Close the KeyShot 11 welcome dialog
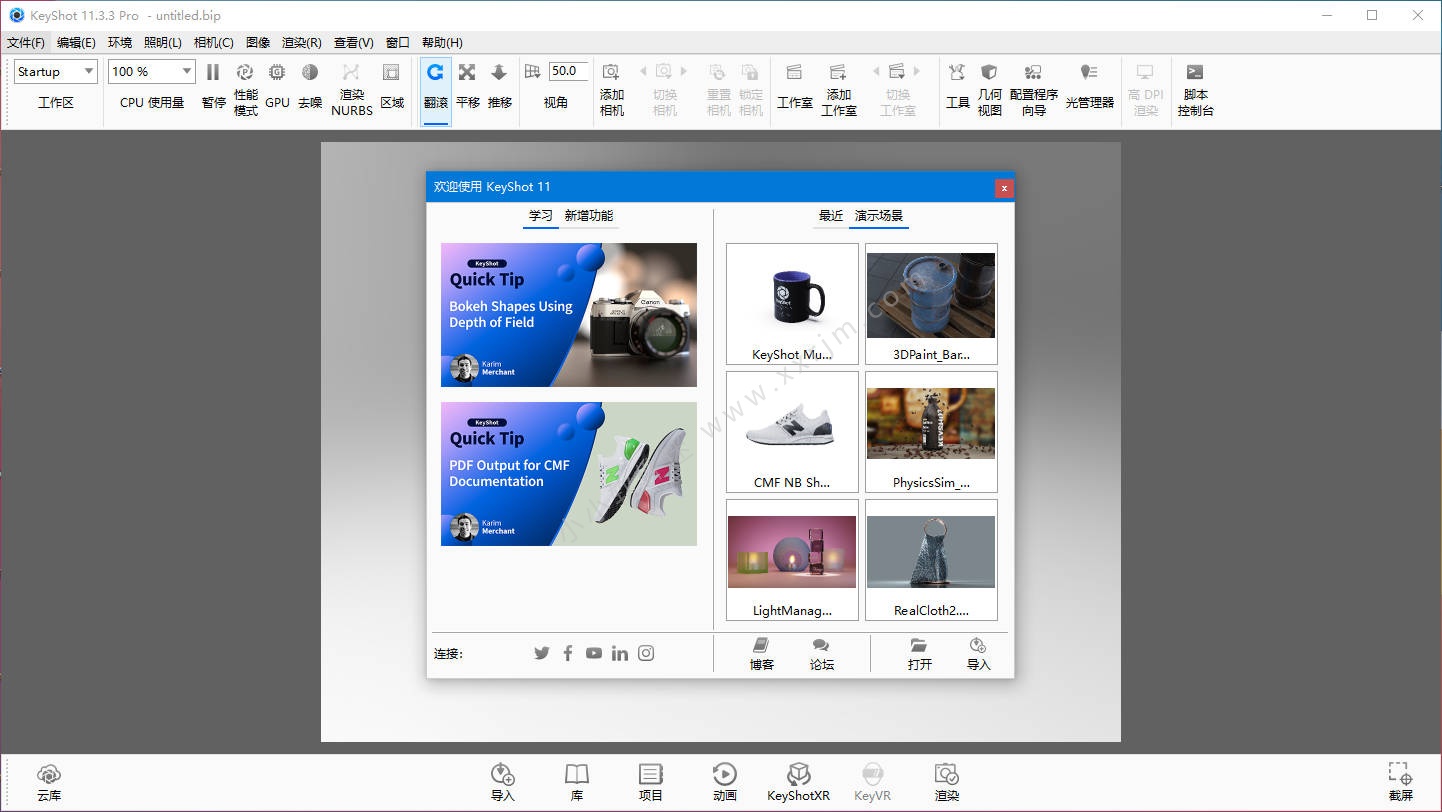 tap(1004, 187)
